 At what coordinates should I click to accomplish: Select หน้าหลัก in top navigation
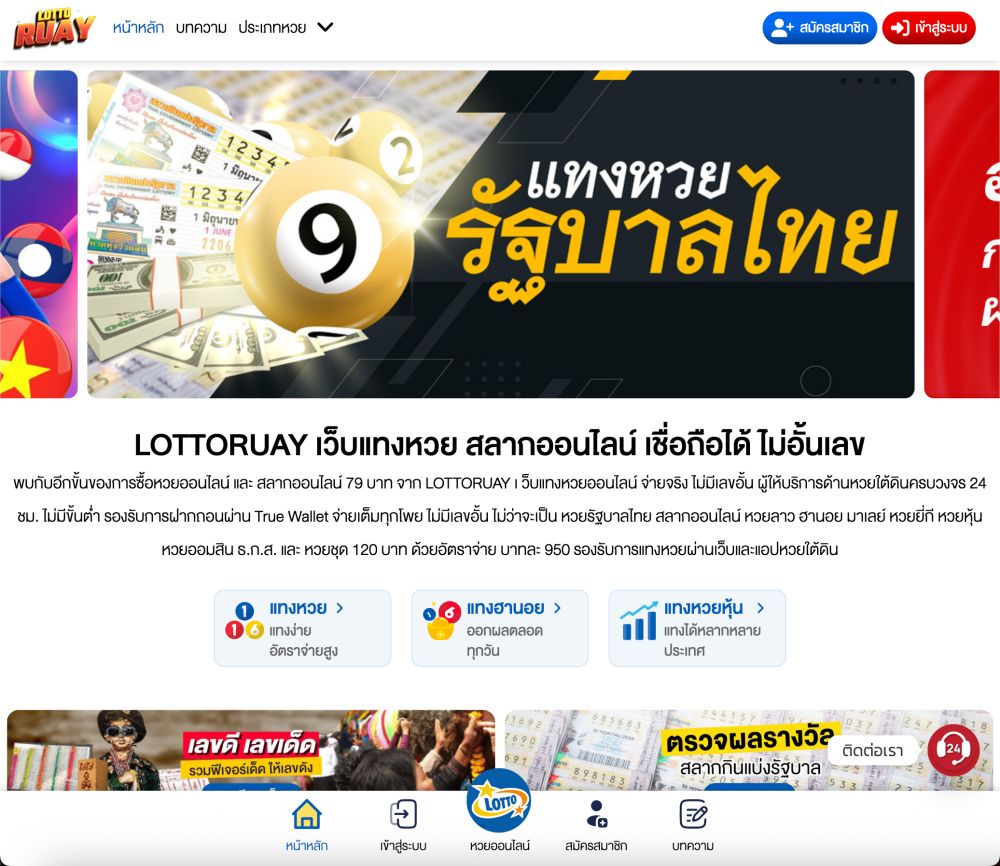[138, 27]
